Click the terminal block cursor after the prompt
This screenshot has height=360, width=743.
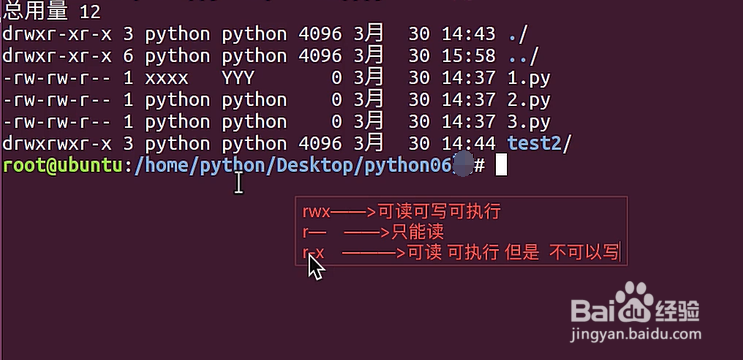501,166
